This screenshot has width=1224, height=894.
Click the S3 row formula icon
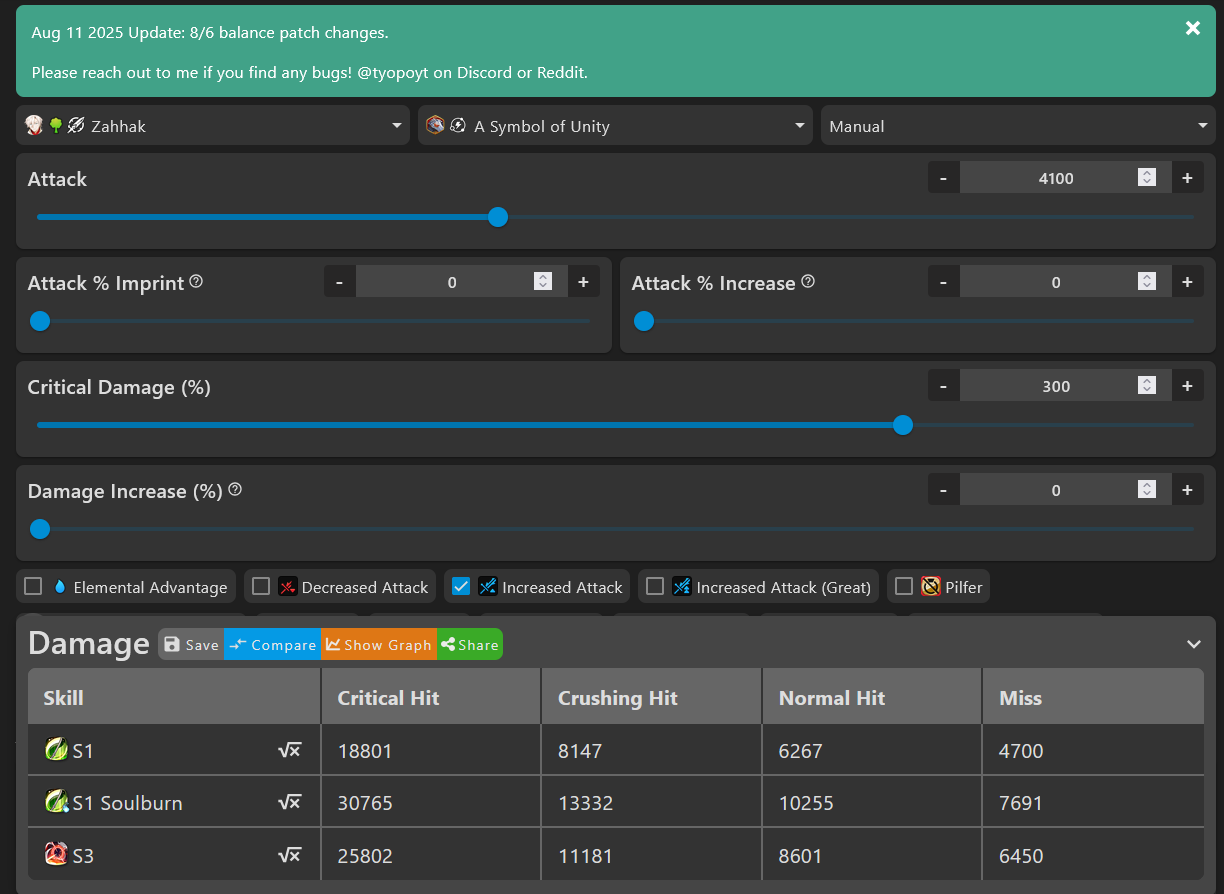(x=289, y=856)
